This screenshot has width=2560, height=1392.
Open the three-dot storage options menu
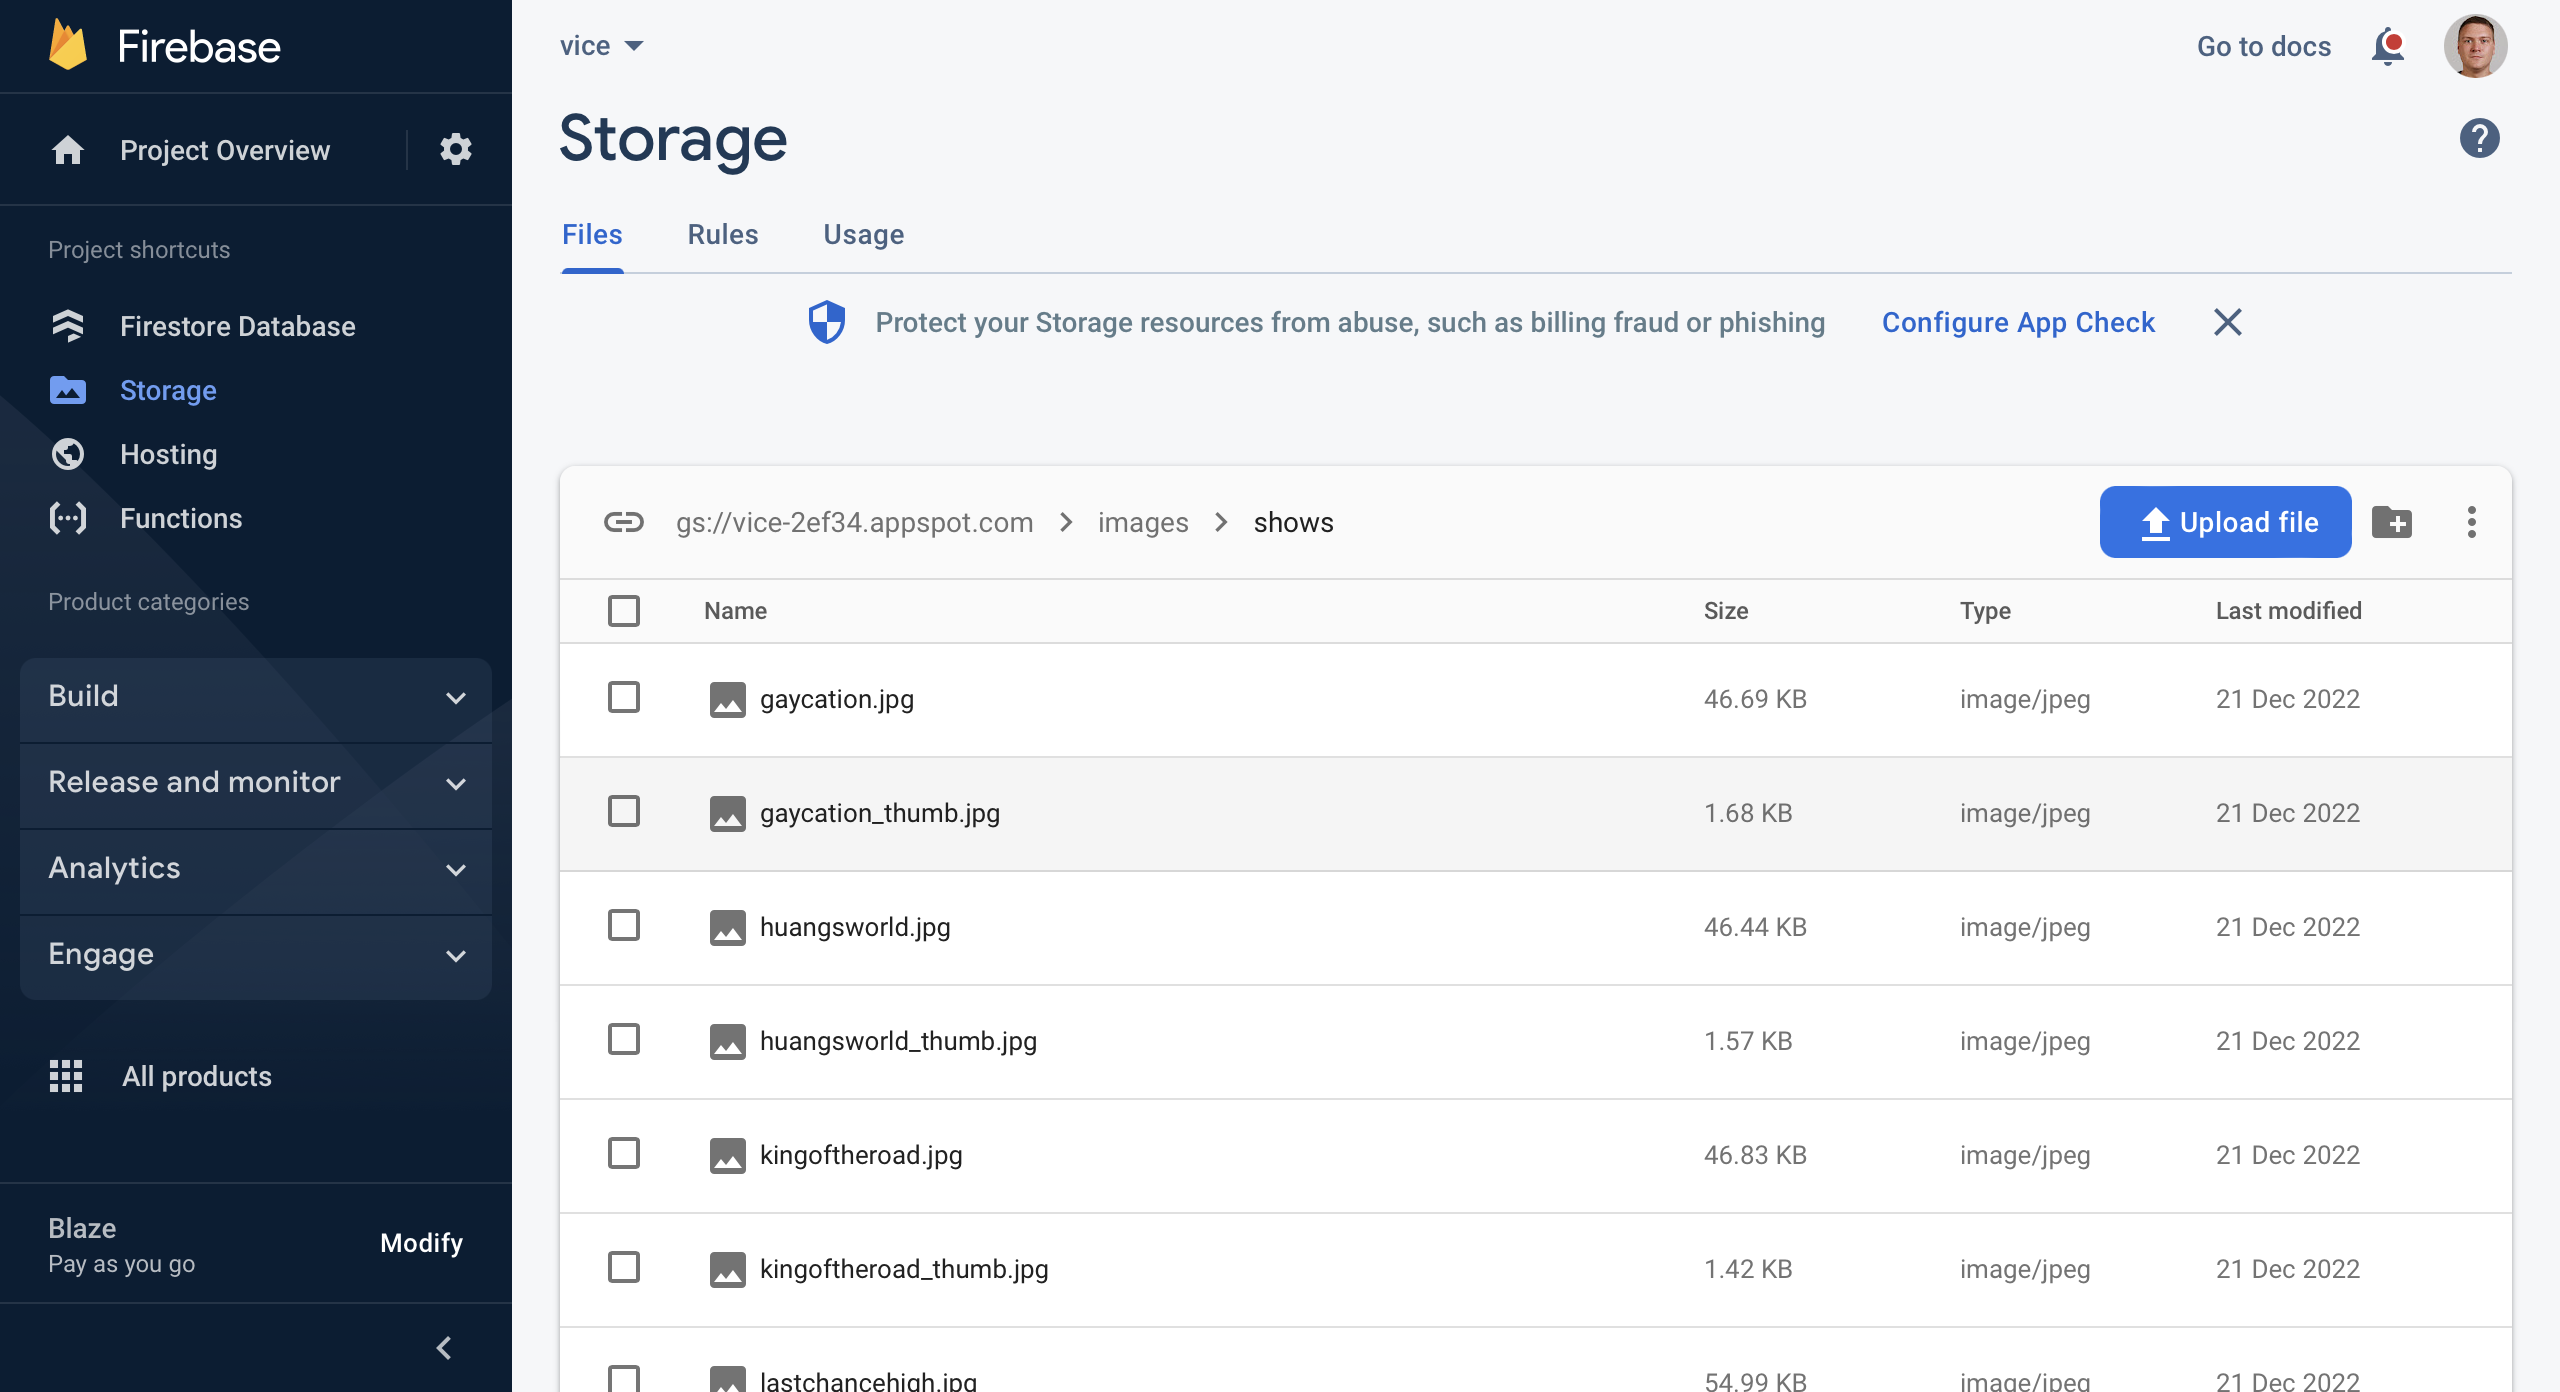2471,522
